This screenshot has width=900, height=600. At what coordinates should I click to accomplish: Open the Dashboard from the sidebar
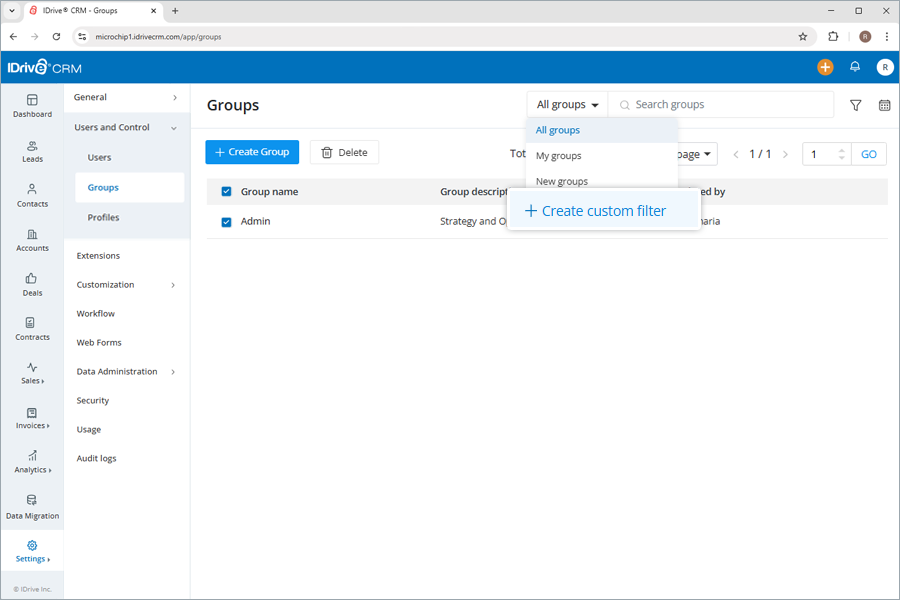[32, 106]
